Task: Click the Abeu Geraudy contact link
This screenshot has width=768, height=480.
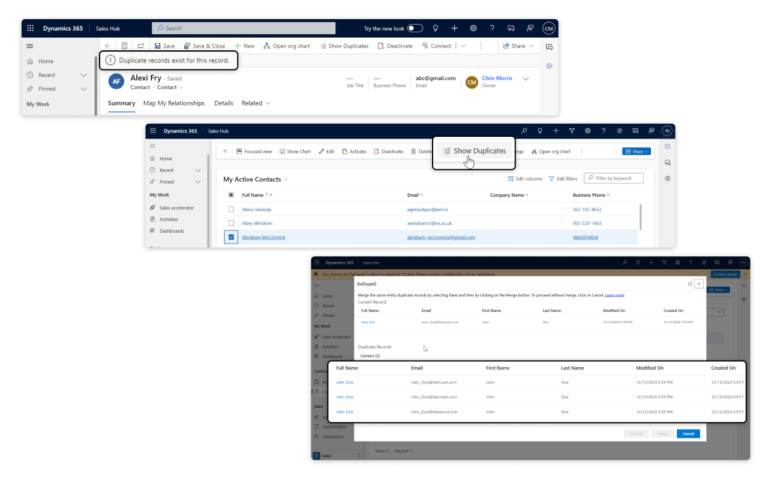Action: pos(257,209)
